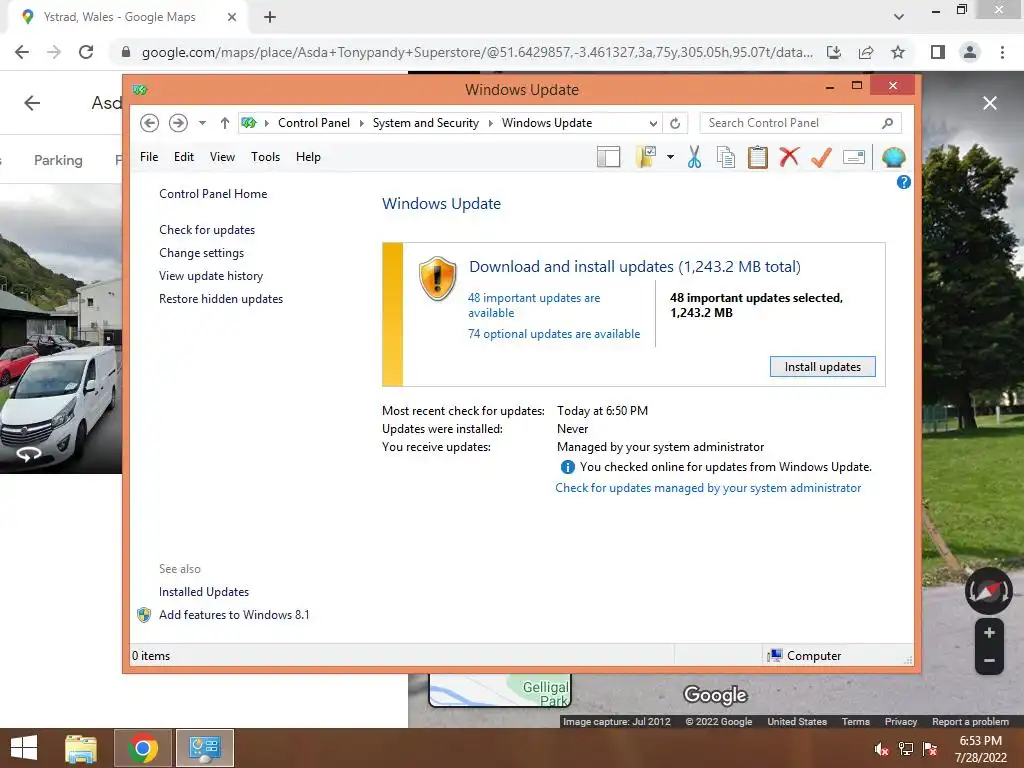Screen dimensions: 1024x768
Task: Click the globe shell toolbar icon
Action: coord(893,157)
